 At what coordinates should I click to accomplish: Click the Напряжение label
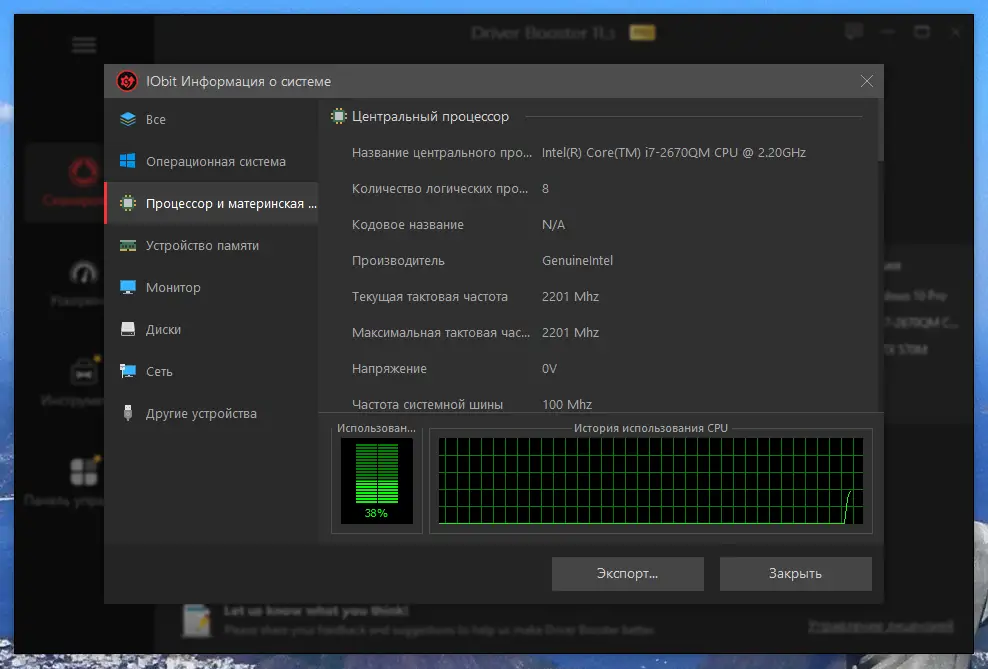click(389, 369)
